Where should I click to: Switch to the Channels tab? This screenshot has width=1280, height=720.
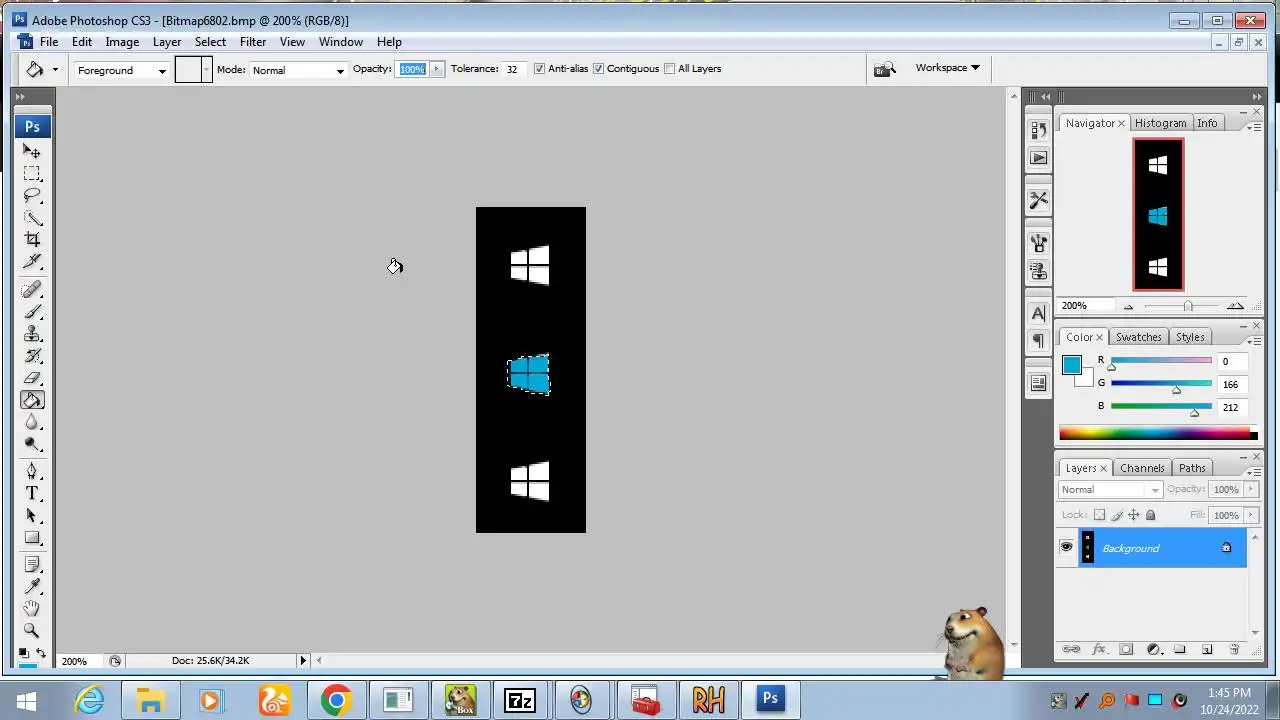[x=1142, y=468]
